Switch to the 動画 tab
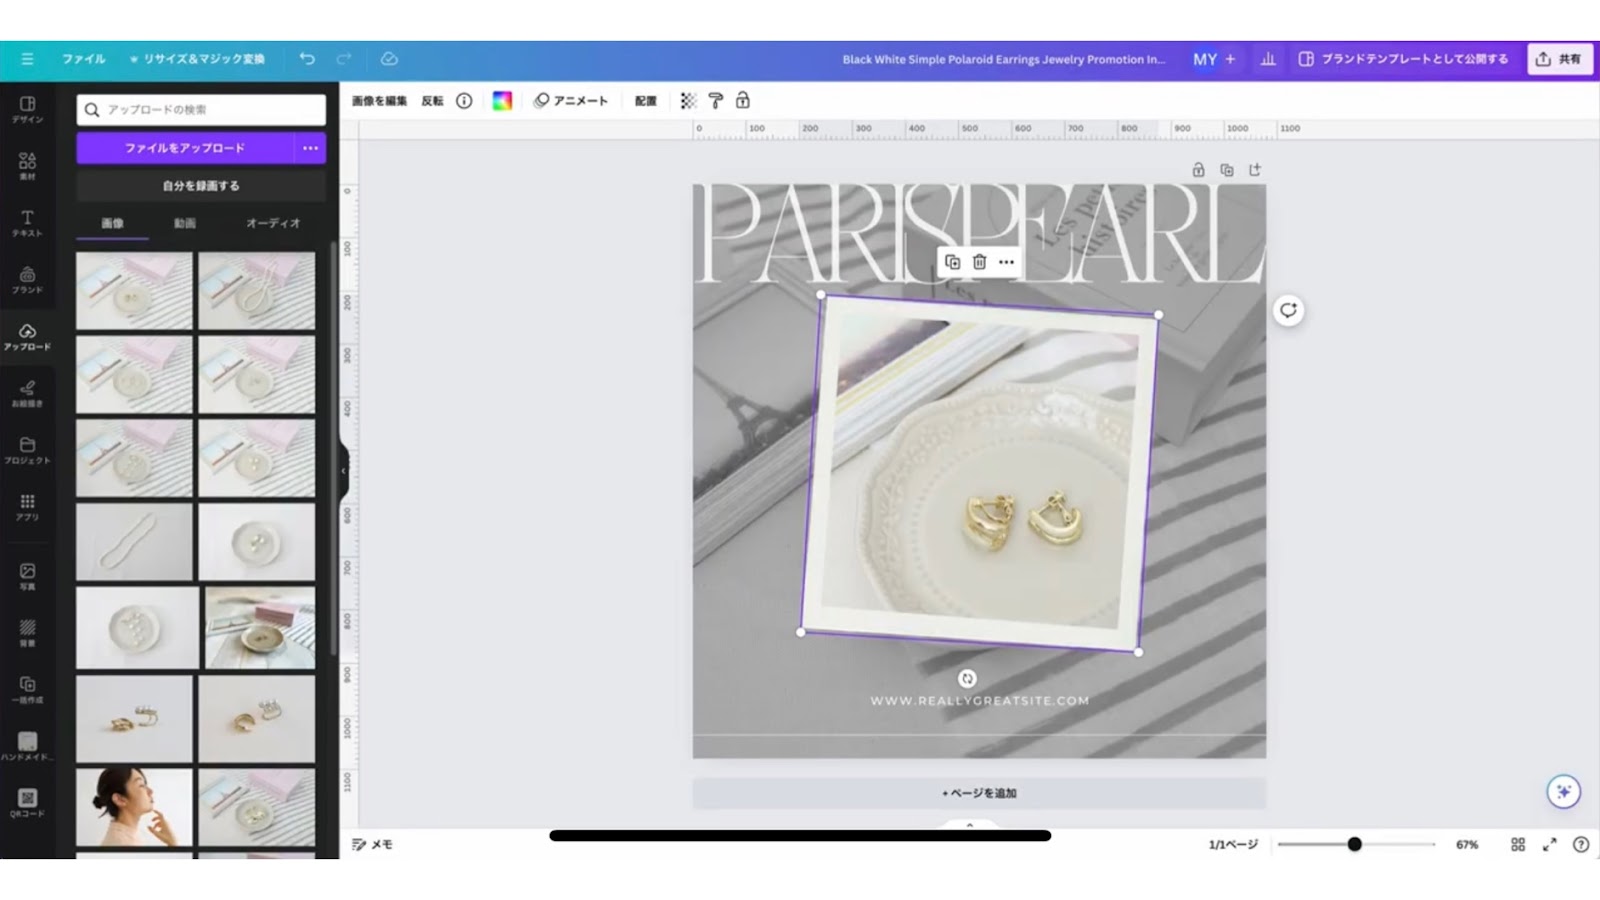The width and height of the screenshot is (1600, 900). click(x=185, y=223)
